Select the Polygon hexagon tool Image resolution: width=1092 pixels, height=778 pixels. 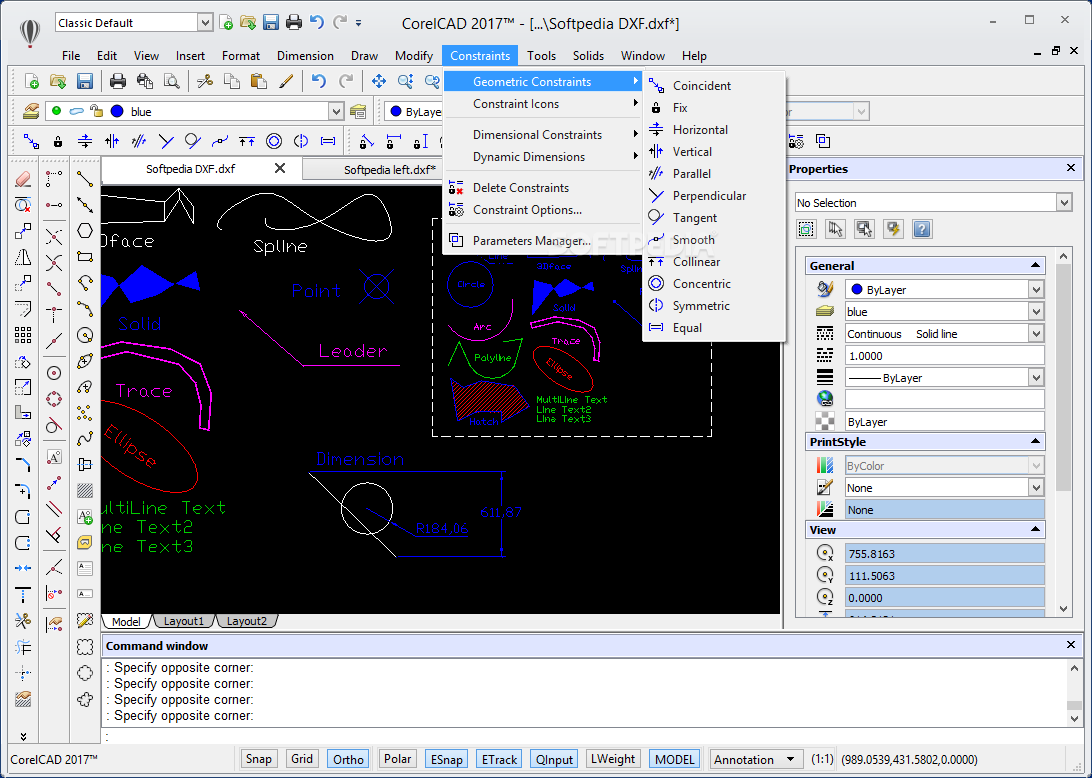[x=85, y=231]
